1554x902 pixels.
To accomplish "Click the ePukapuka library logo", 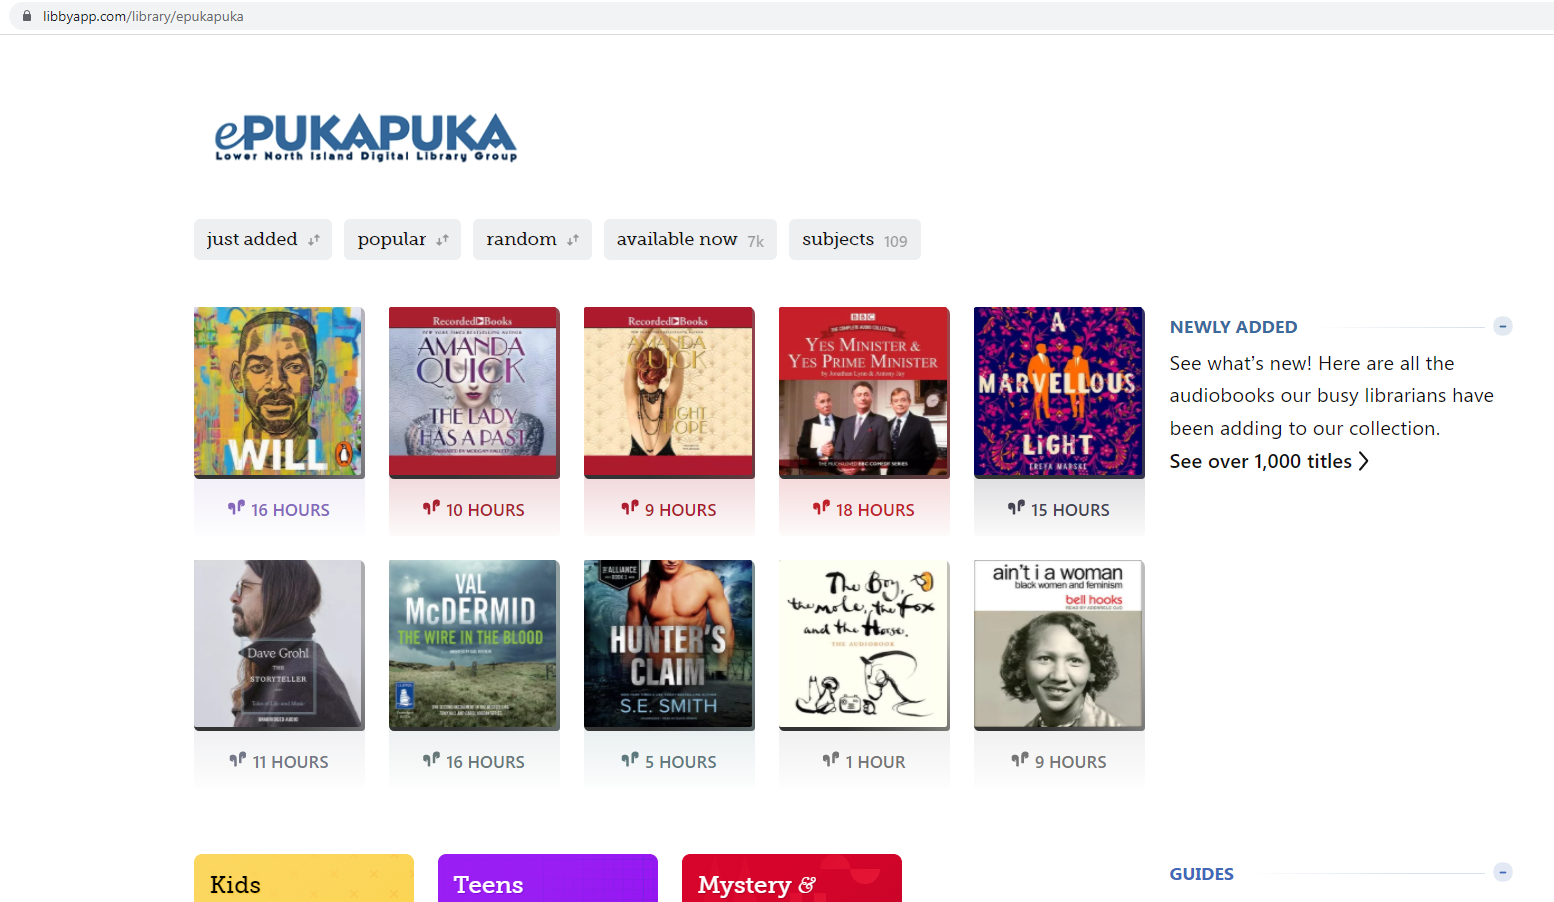I will point(366,136).
